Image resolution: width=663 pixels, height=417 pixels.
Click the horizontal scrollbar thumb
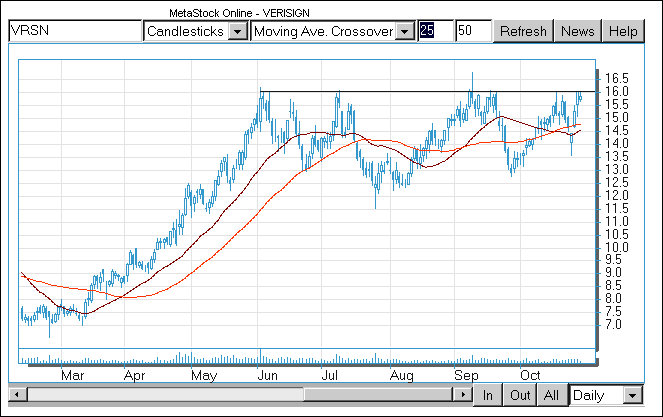(x=378, y=395)
